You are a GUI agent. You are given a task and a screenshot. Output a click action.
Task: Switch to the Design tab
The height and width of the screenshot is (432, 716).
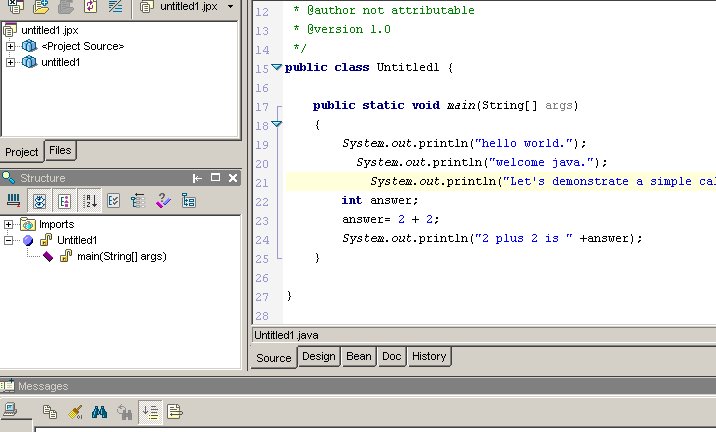319,356
